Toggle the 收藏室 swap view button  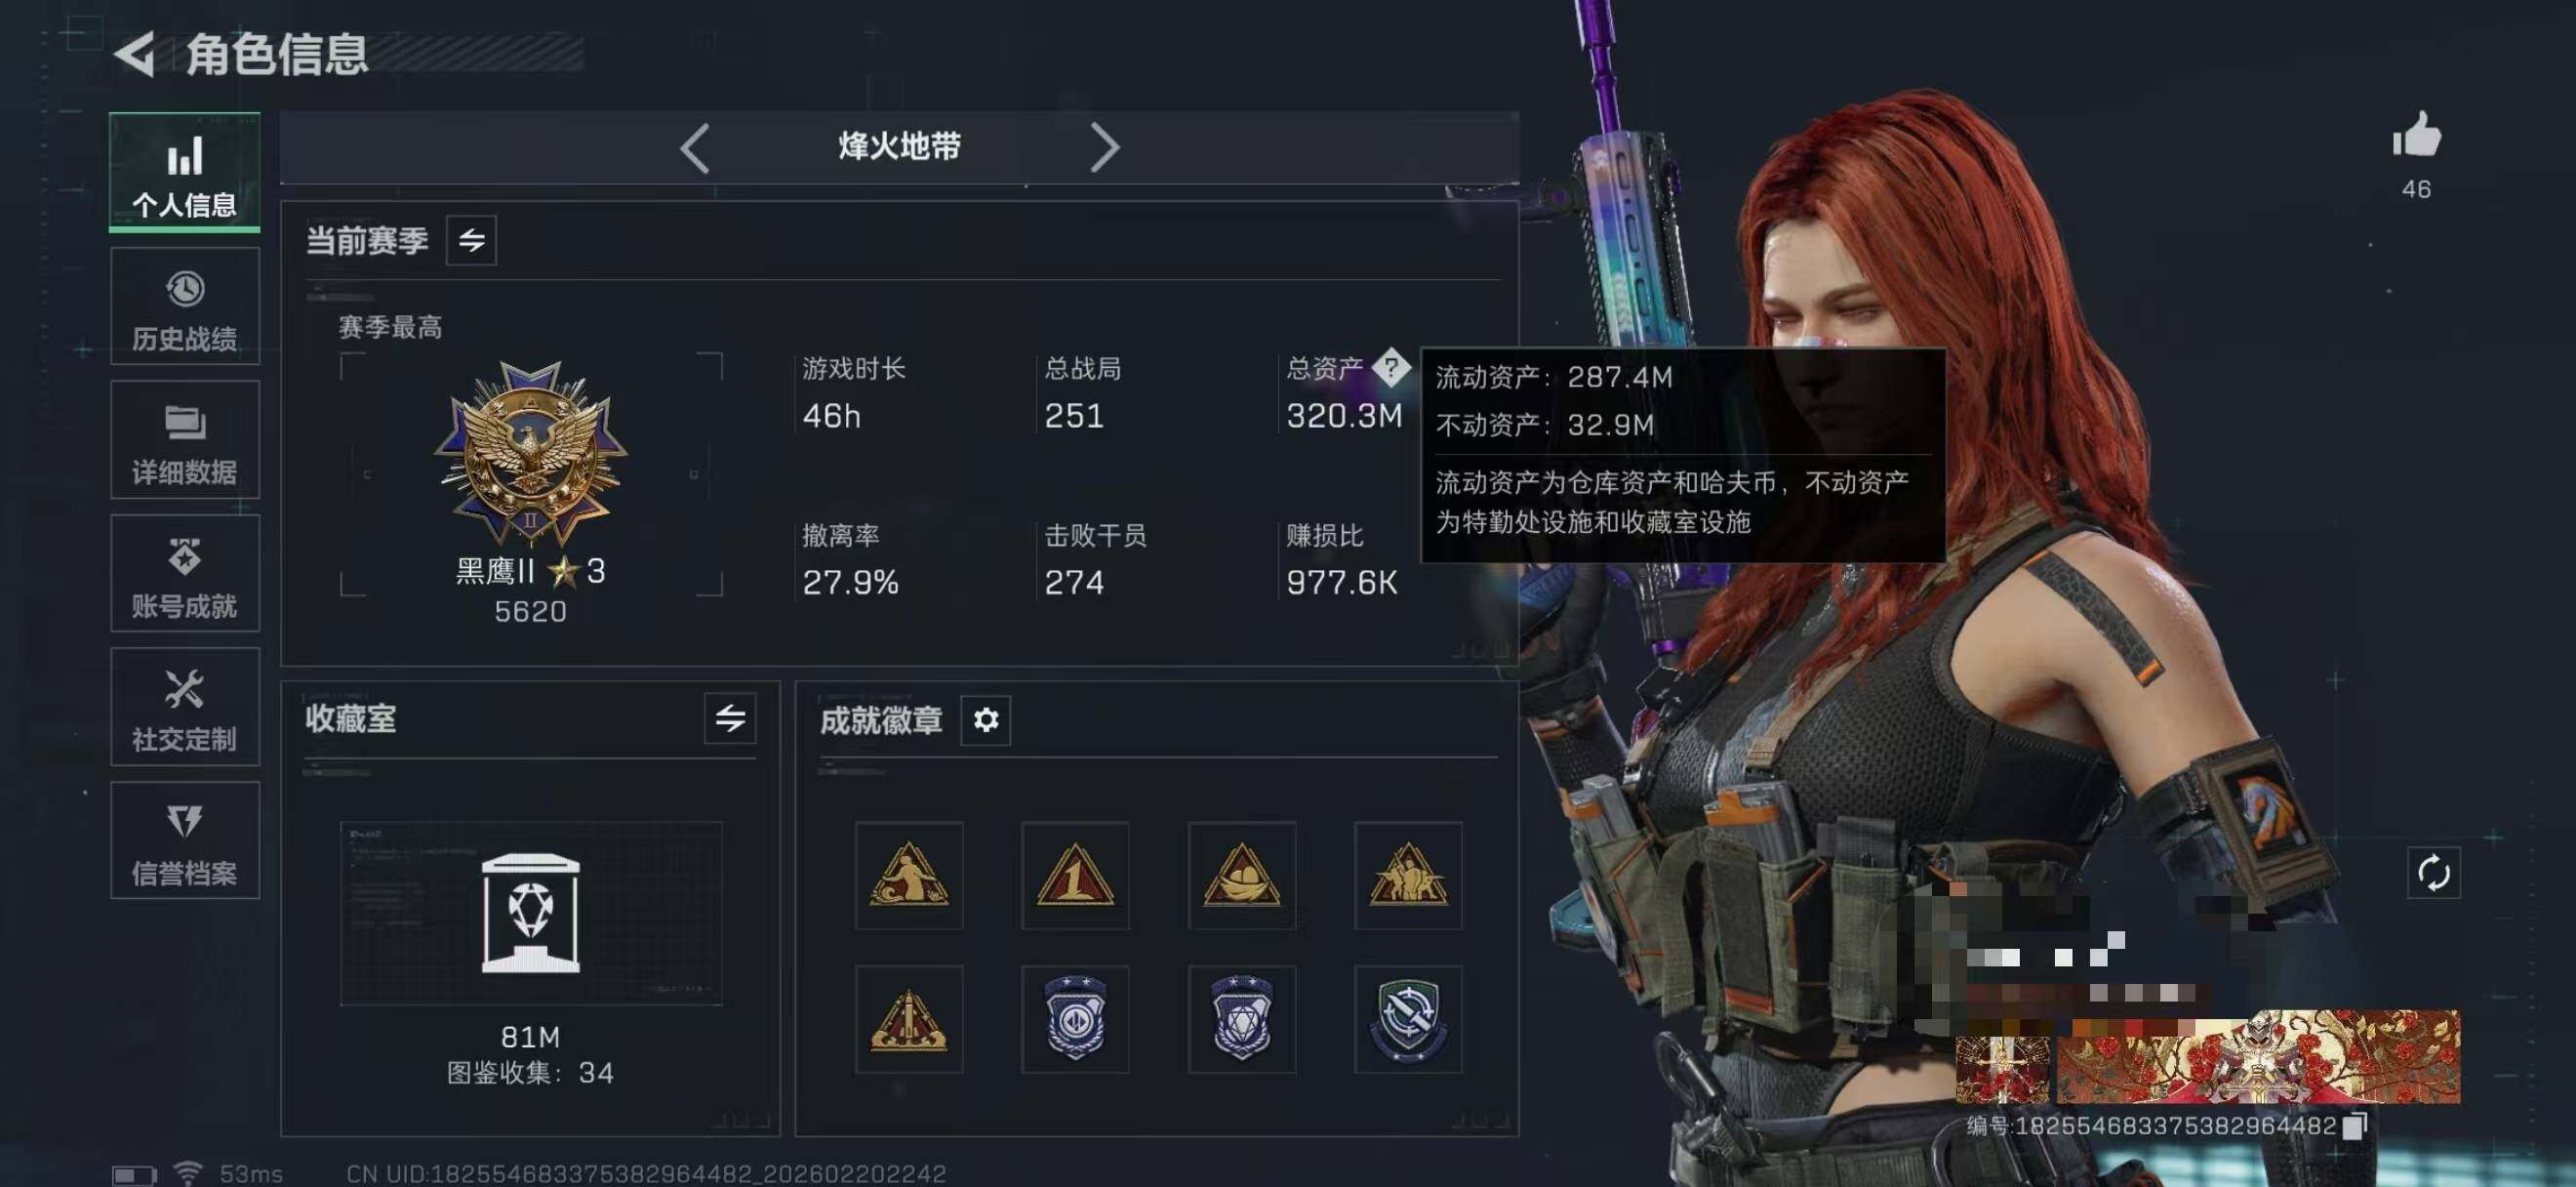[x=730, y=718]
